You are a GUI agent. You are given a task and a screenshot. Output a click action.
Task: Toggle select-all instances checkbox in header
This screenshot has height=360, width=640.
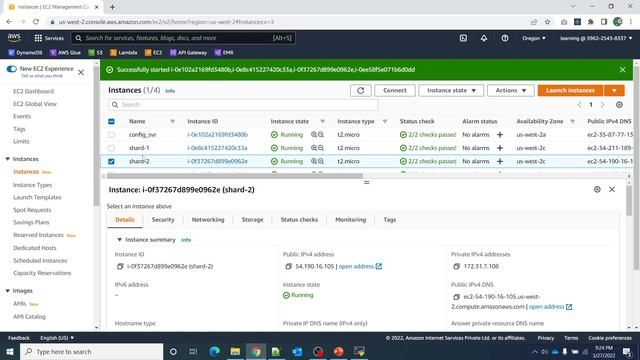pos(111,122)
